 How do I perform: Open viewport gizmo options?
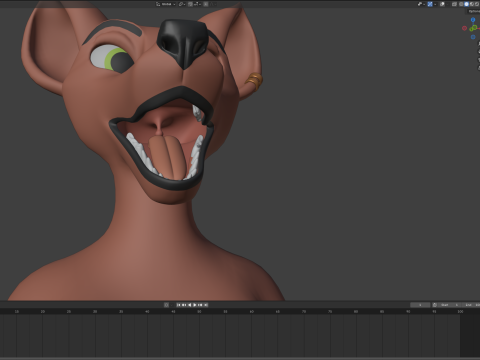pos(430,4)
